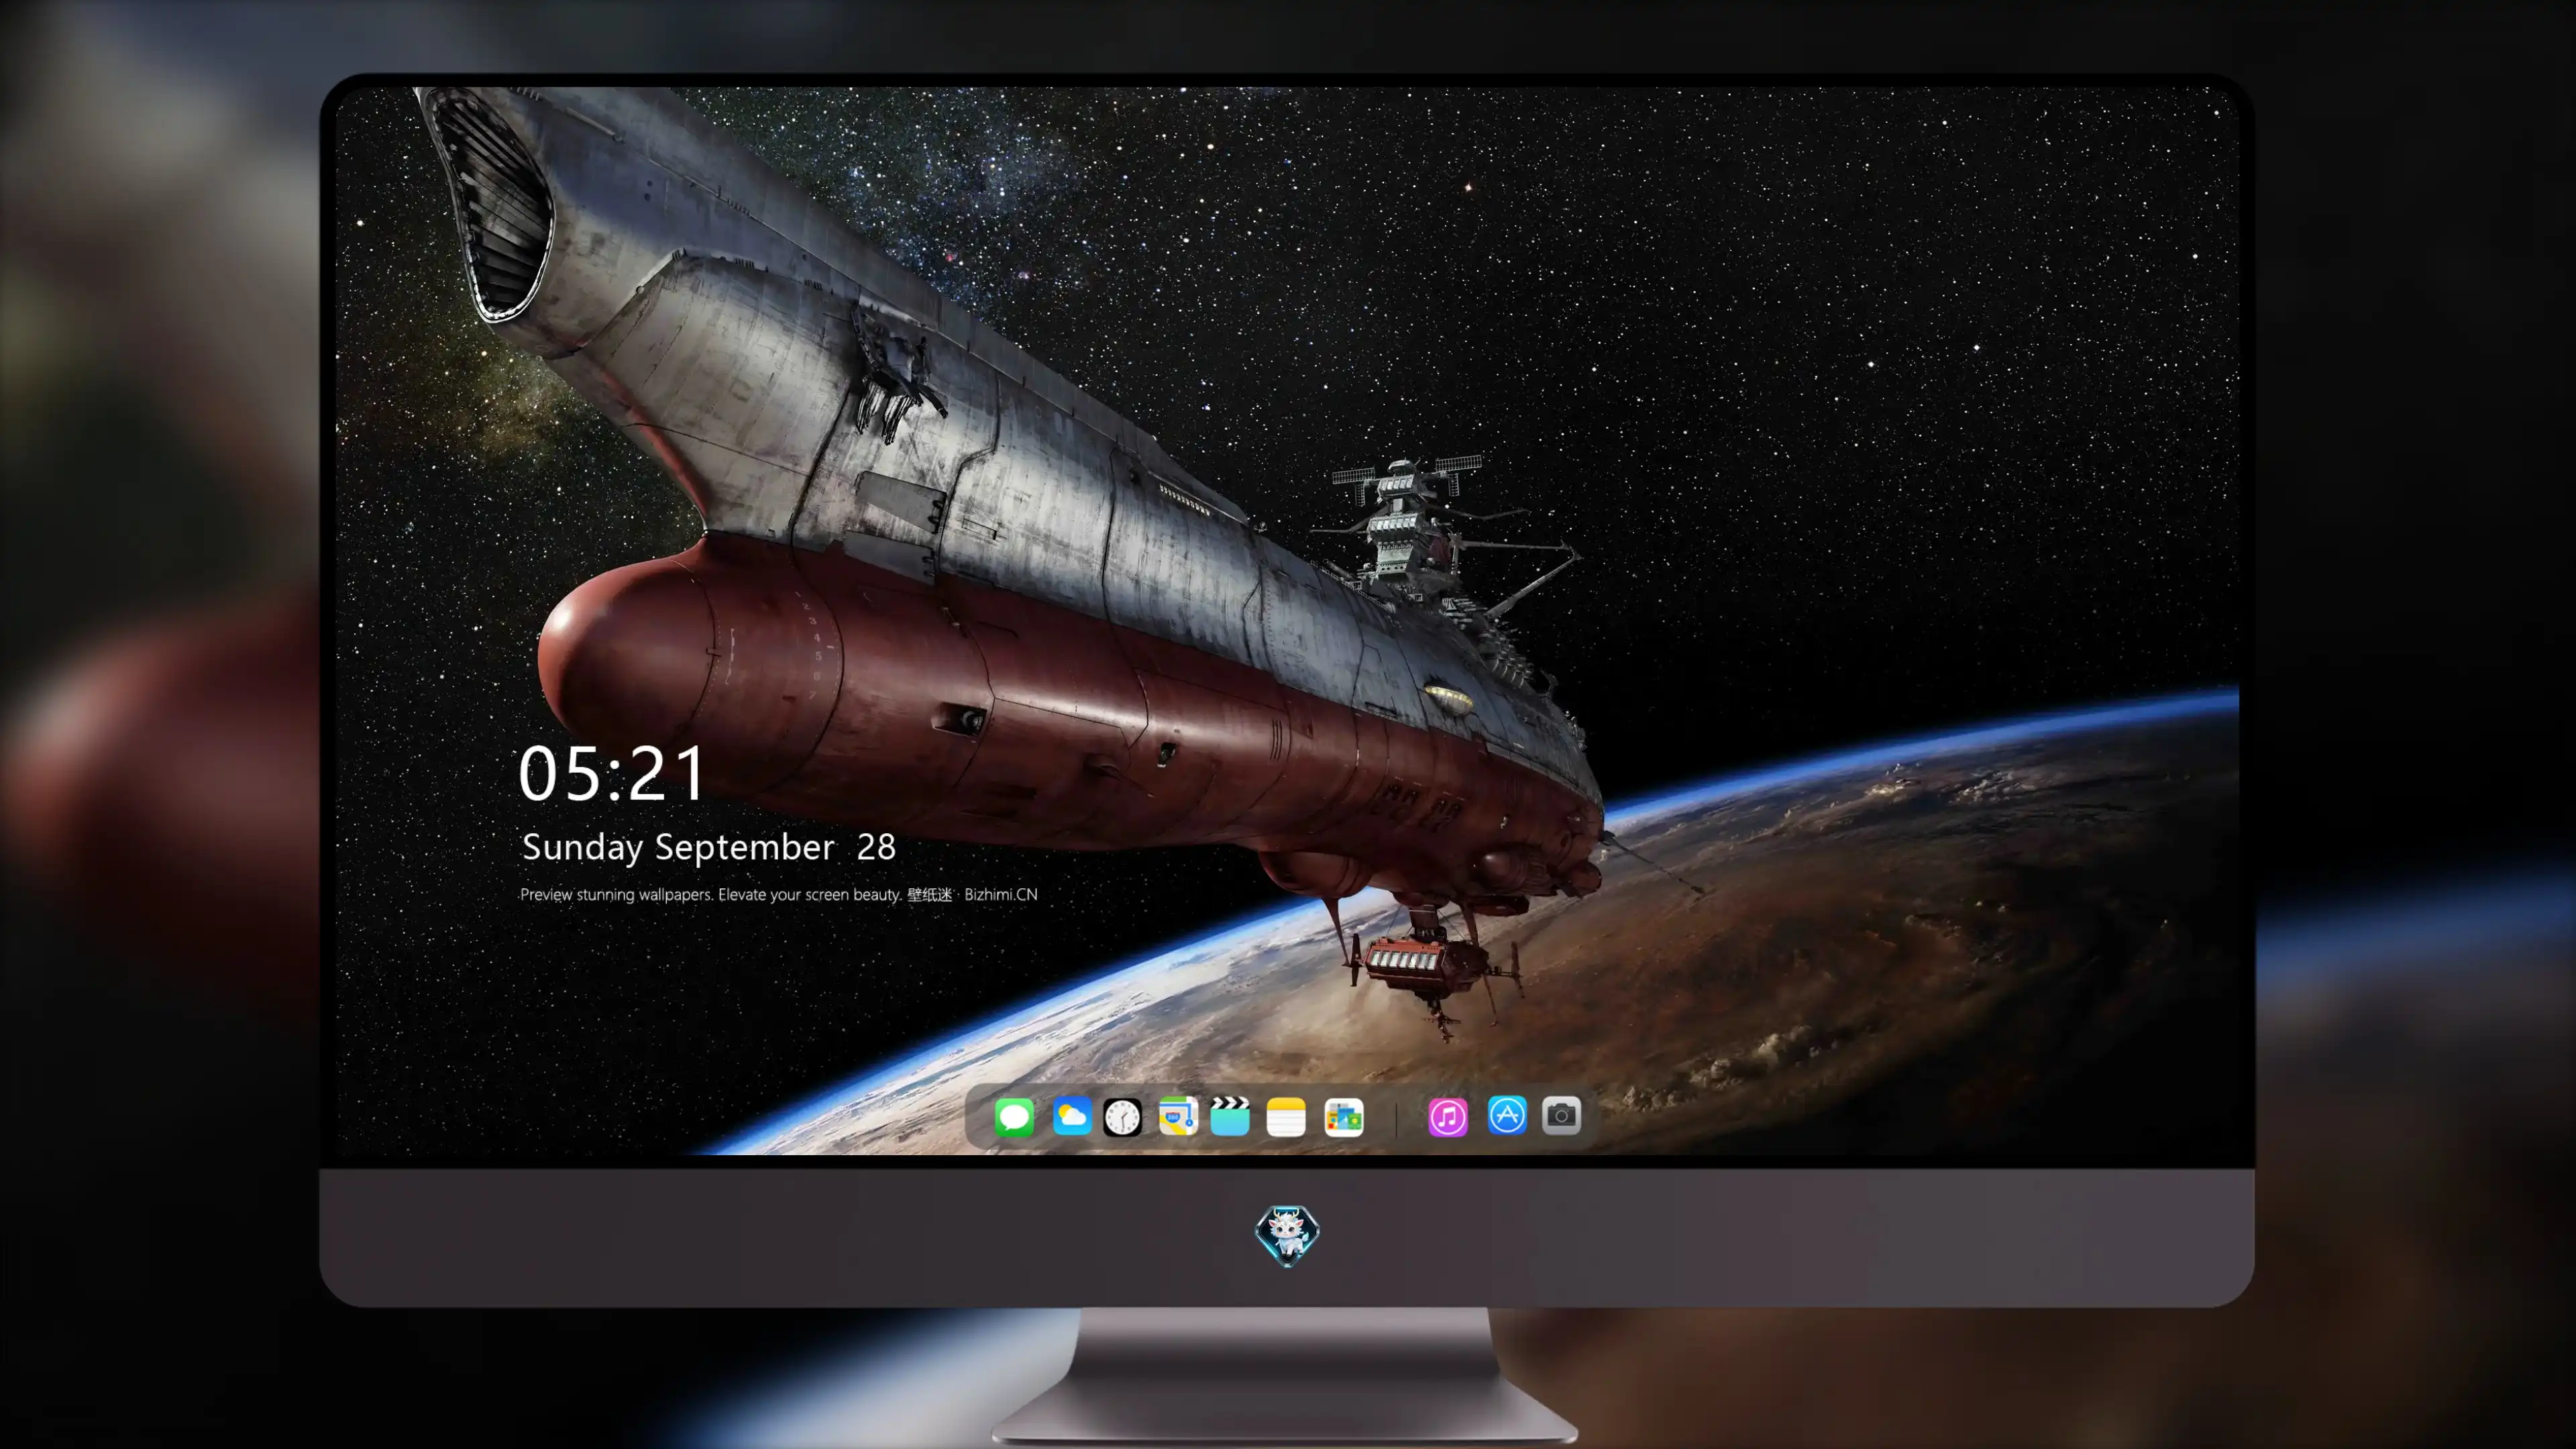Open the Camera app in dock
The width and height of the screenshot is (2576, 1449).
pos(1561,1116)
